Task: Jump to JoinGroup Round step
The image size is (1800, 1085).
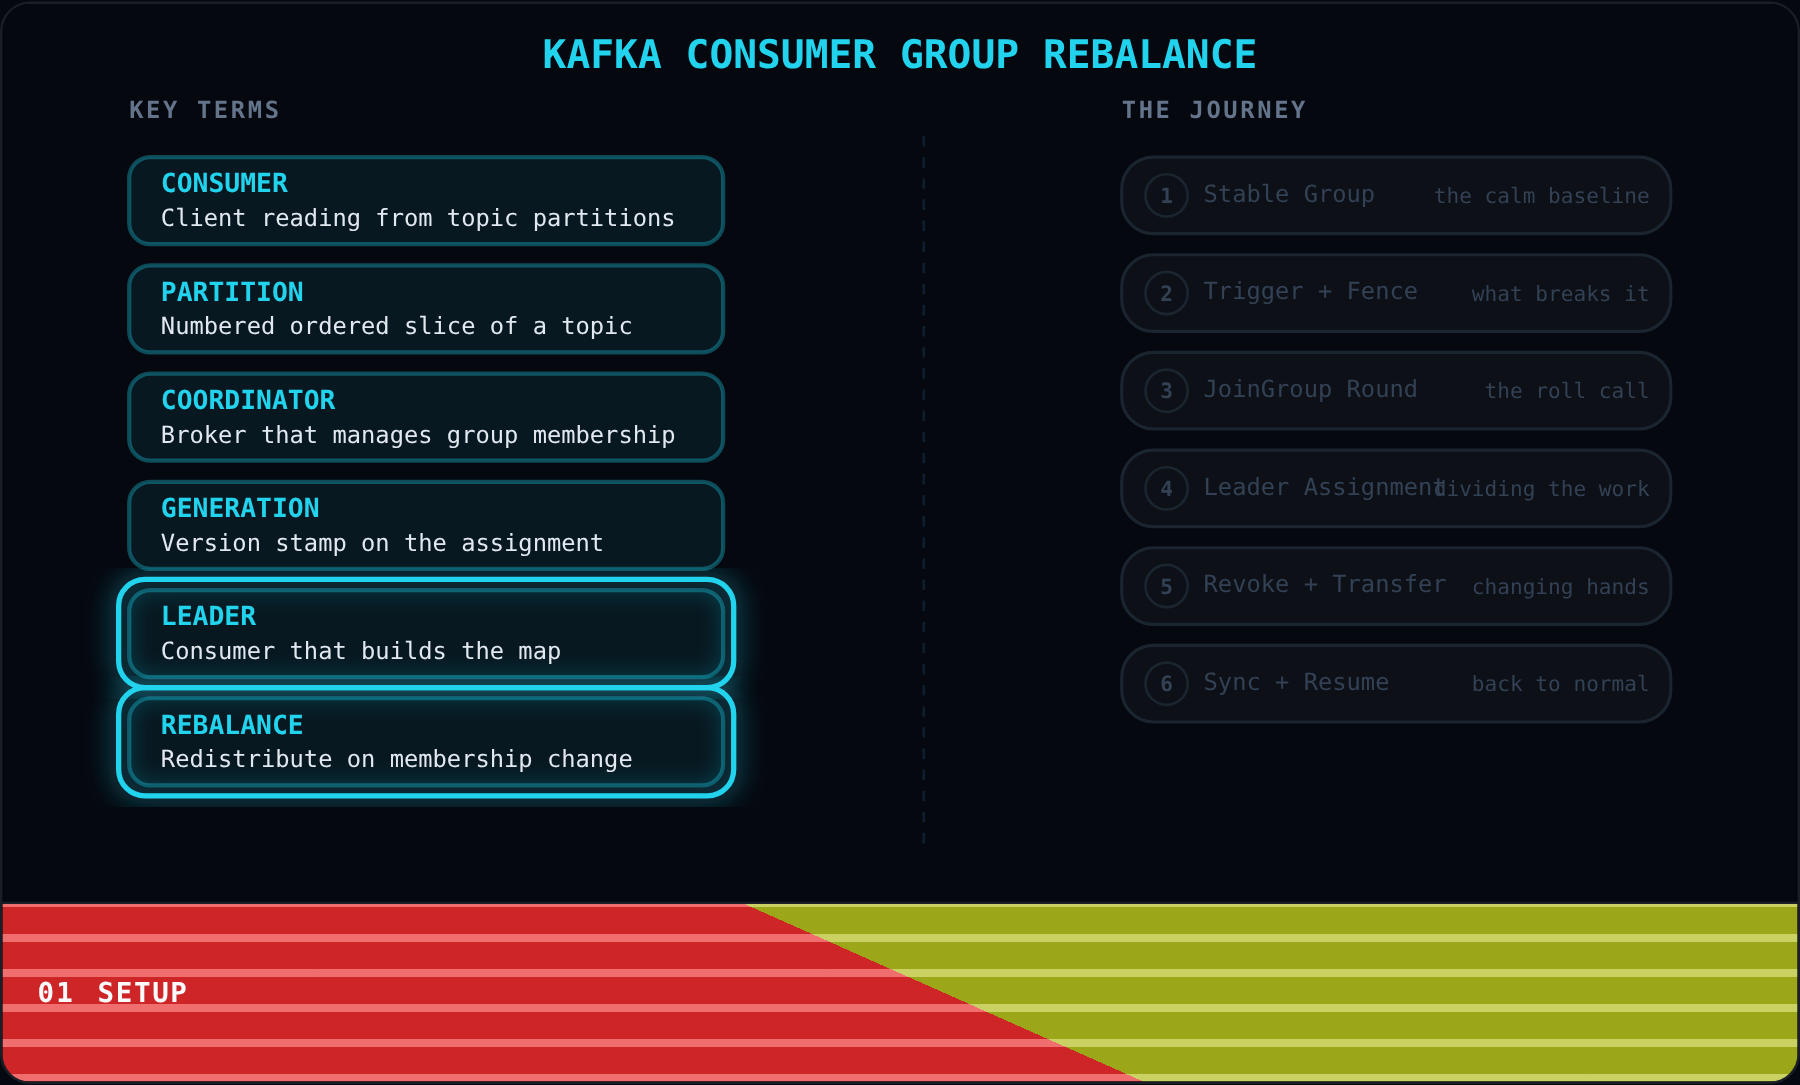Action: point(1396,390)
